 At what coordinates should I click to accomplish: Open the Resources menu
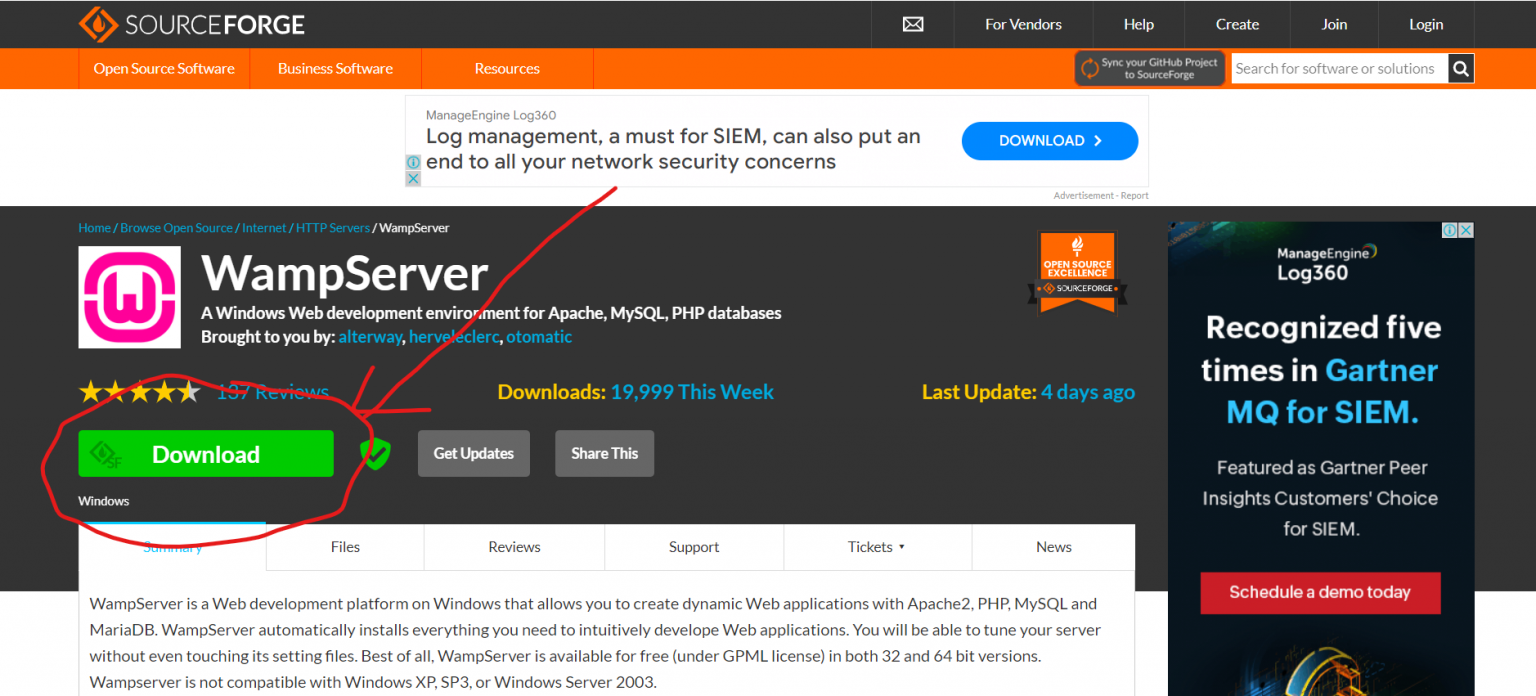point(506,68)
